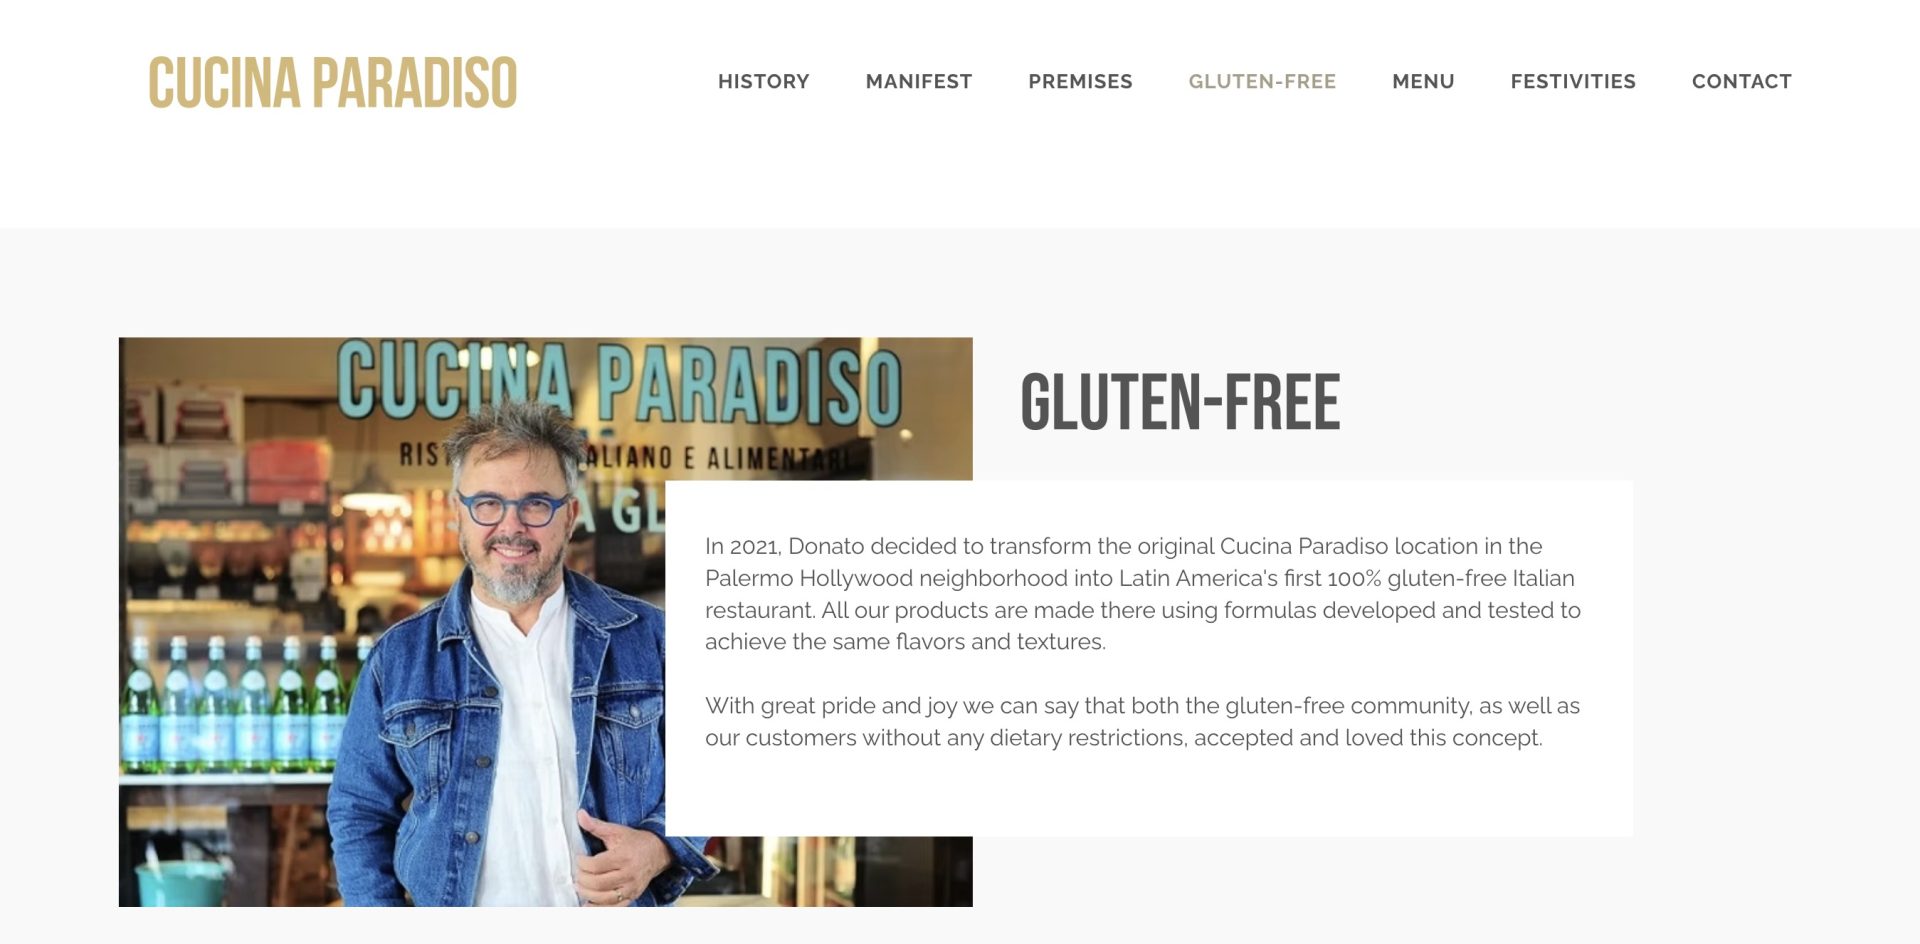Open the restaurant Menu page

[1423, 81]
